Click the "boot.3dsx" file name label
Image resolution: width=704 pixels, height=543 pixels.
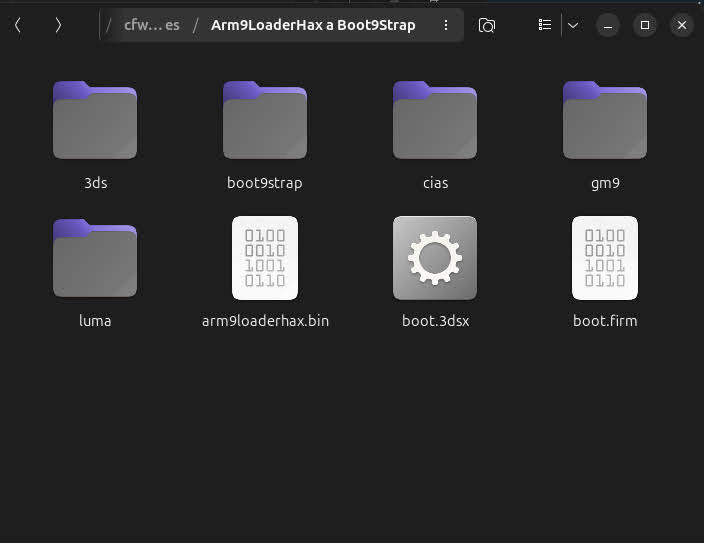[x=436, y=321]
